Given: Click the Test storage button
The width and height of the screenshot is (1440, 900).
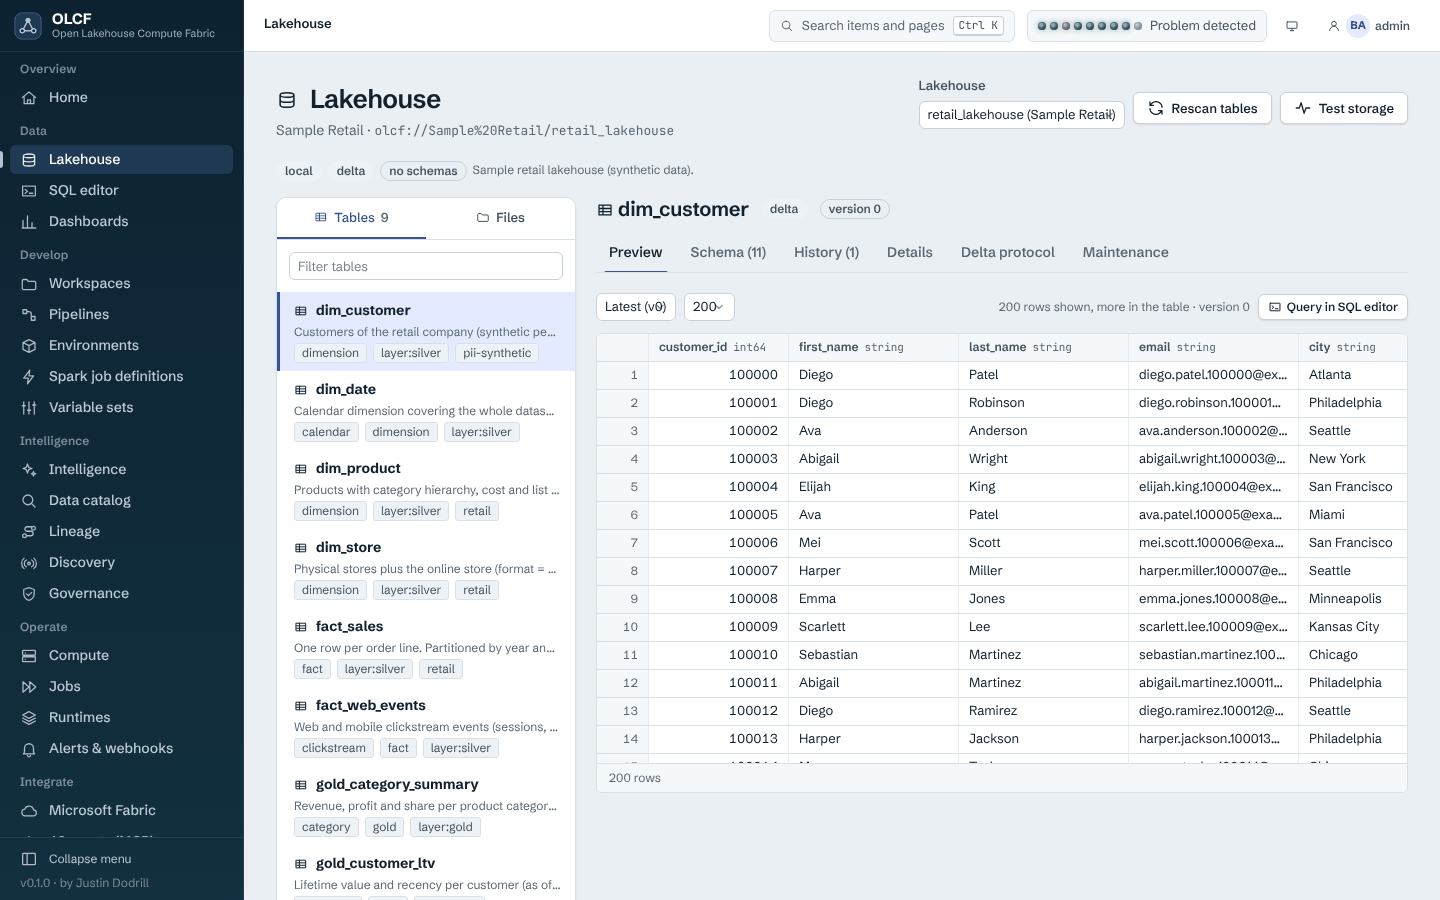Looking at the screenshot, I should point(1344,108).
